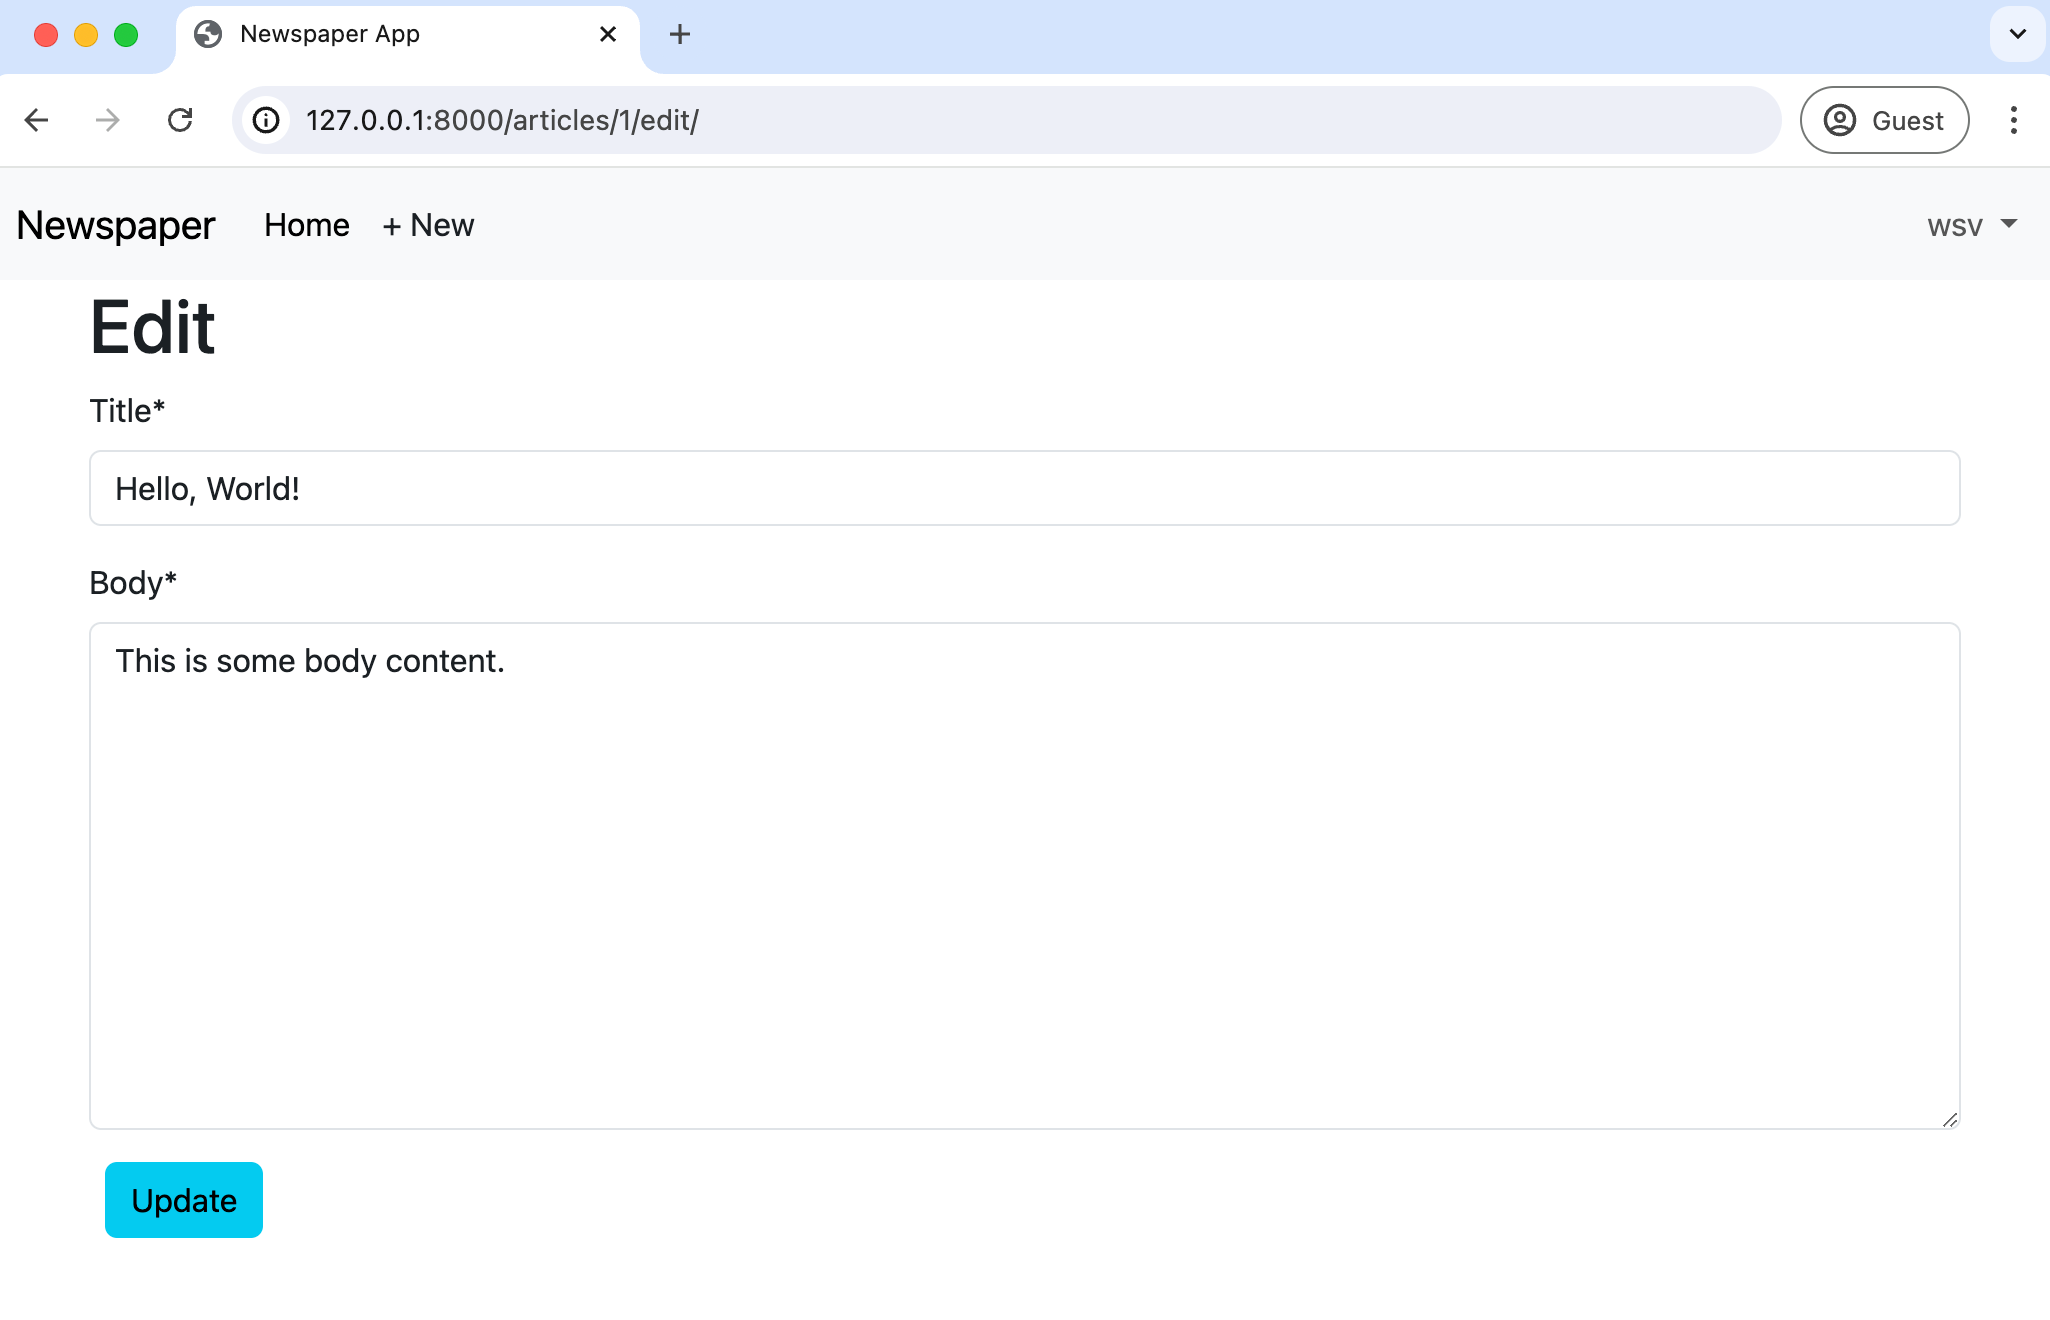Screen dimensions: 2050x1320
Task: Expand the wsv user dropdown
Action: tap(1972, 226)
